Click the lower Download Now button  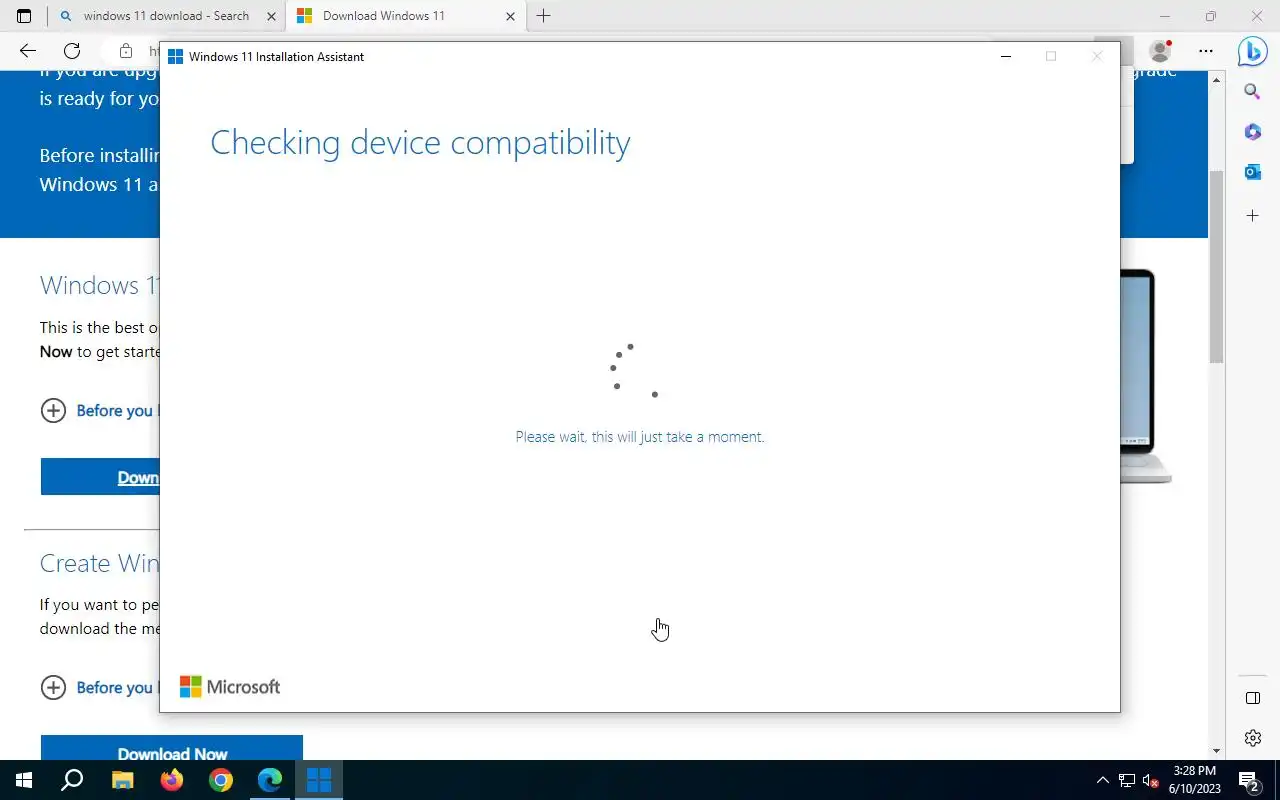point(172,749)
